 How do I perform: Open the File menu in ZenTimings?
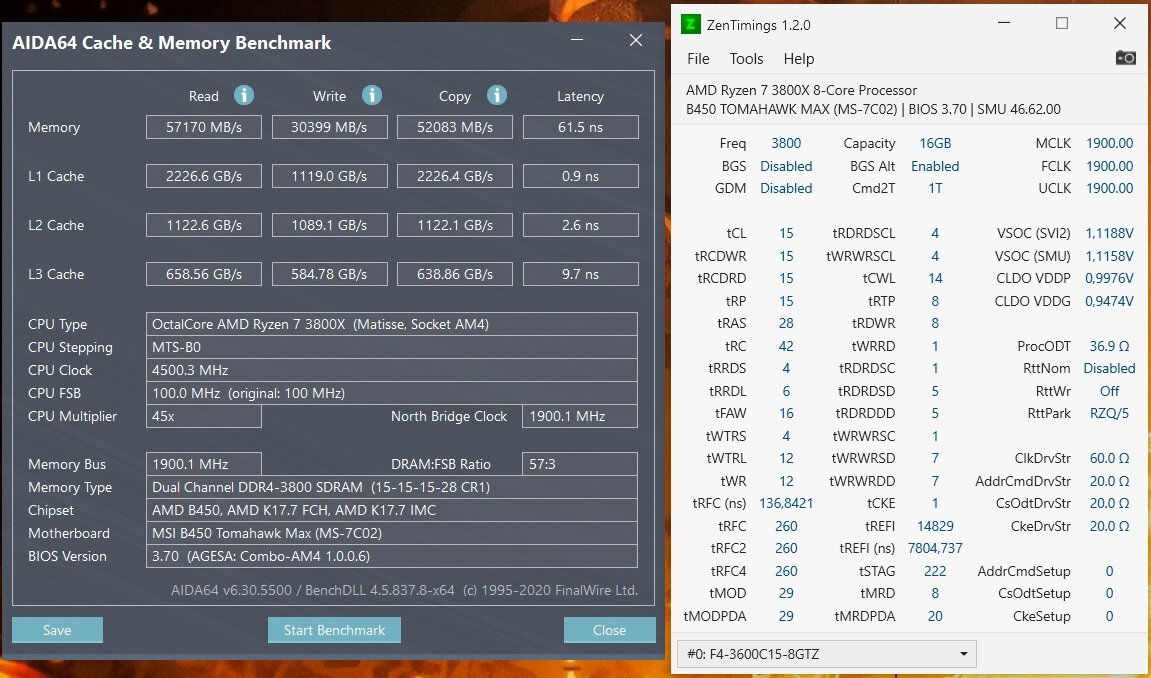click(698, 59)
